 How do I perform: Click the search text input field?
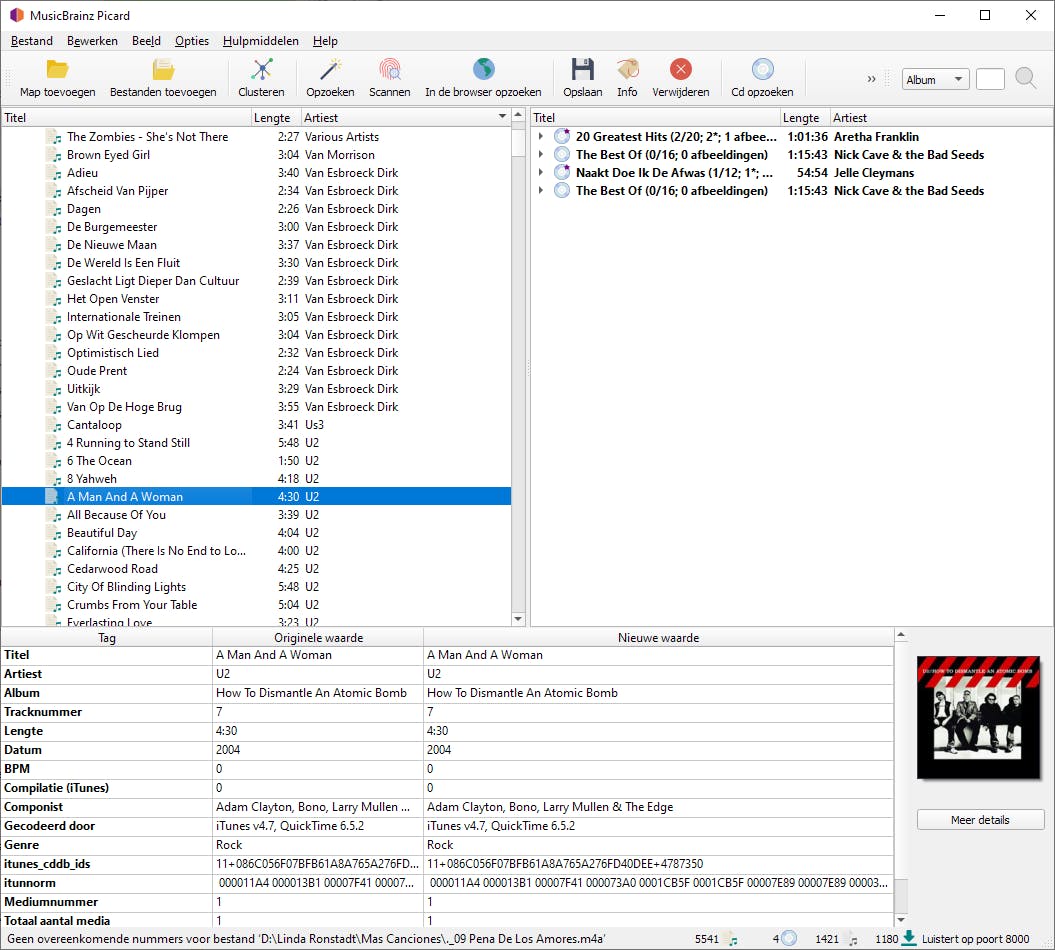990,79
